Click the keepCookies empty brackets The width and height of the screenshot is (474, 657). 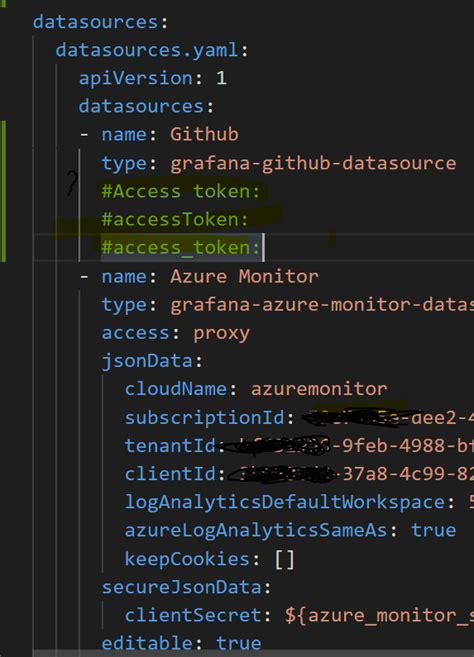click(x=285, y=559)
